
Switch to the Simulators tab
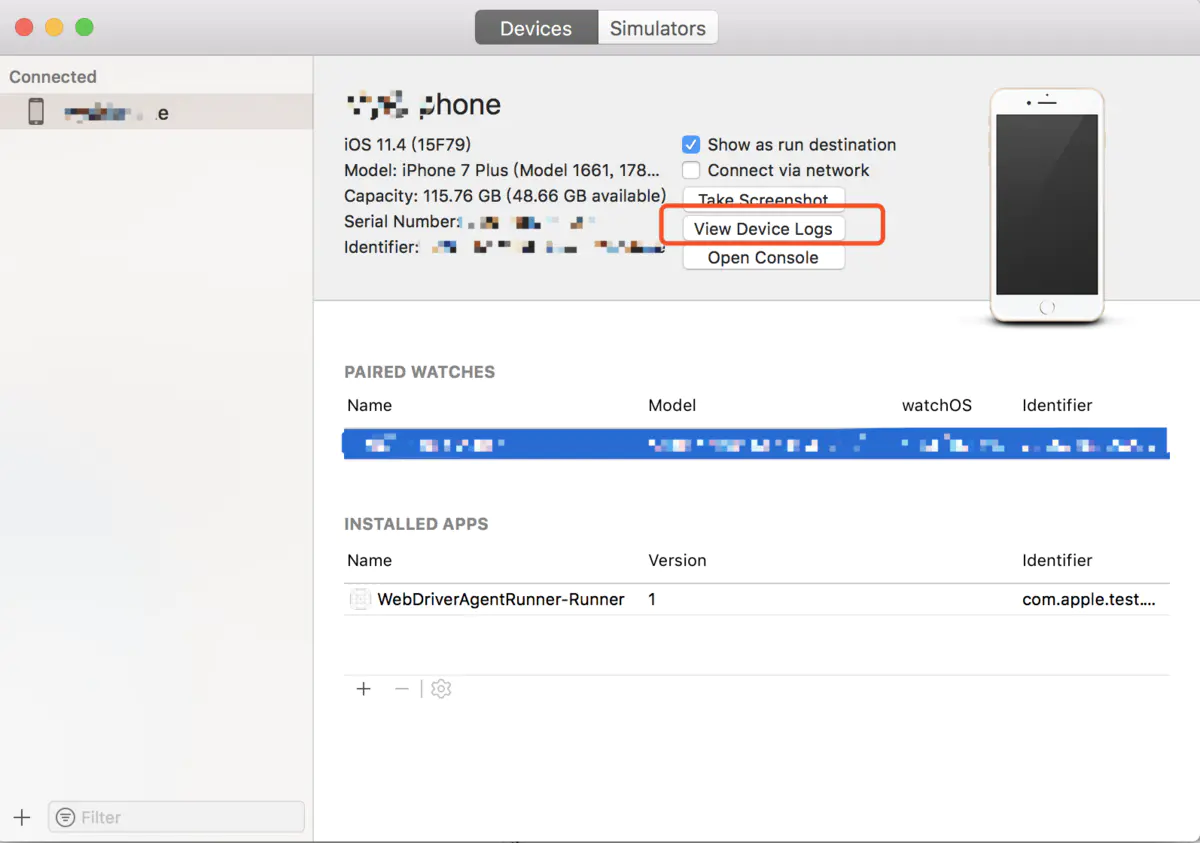658,28
